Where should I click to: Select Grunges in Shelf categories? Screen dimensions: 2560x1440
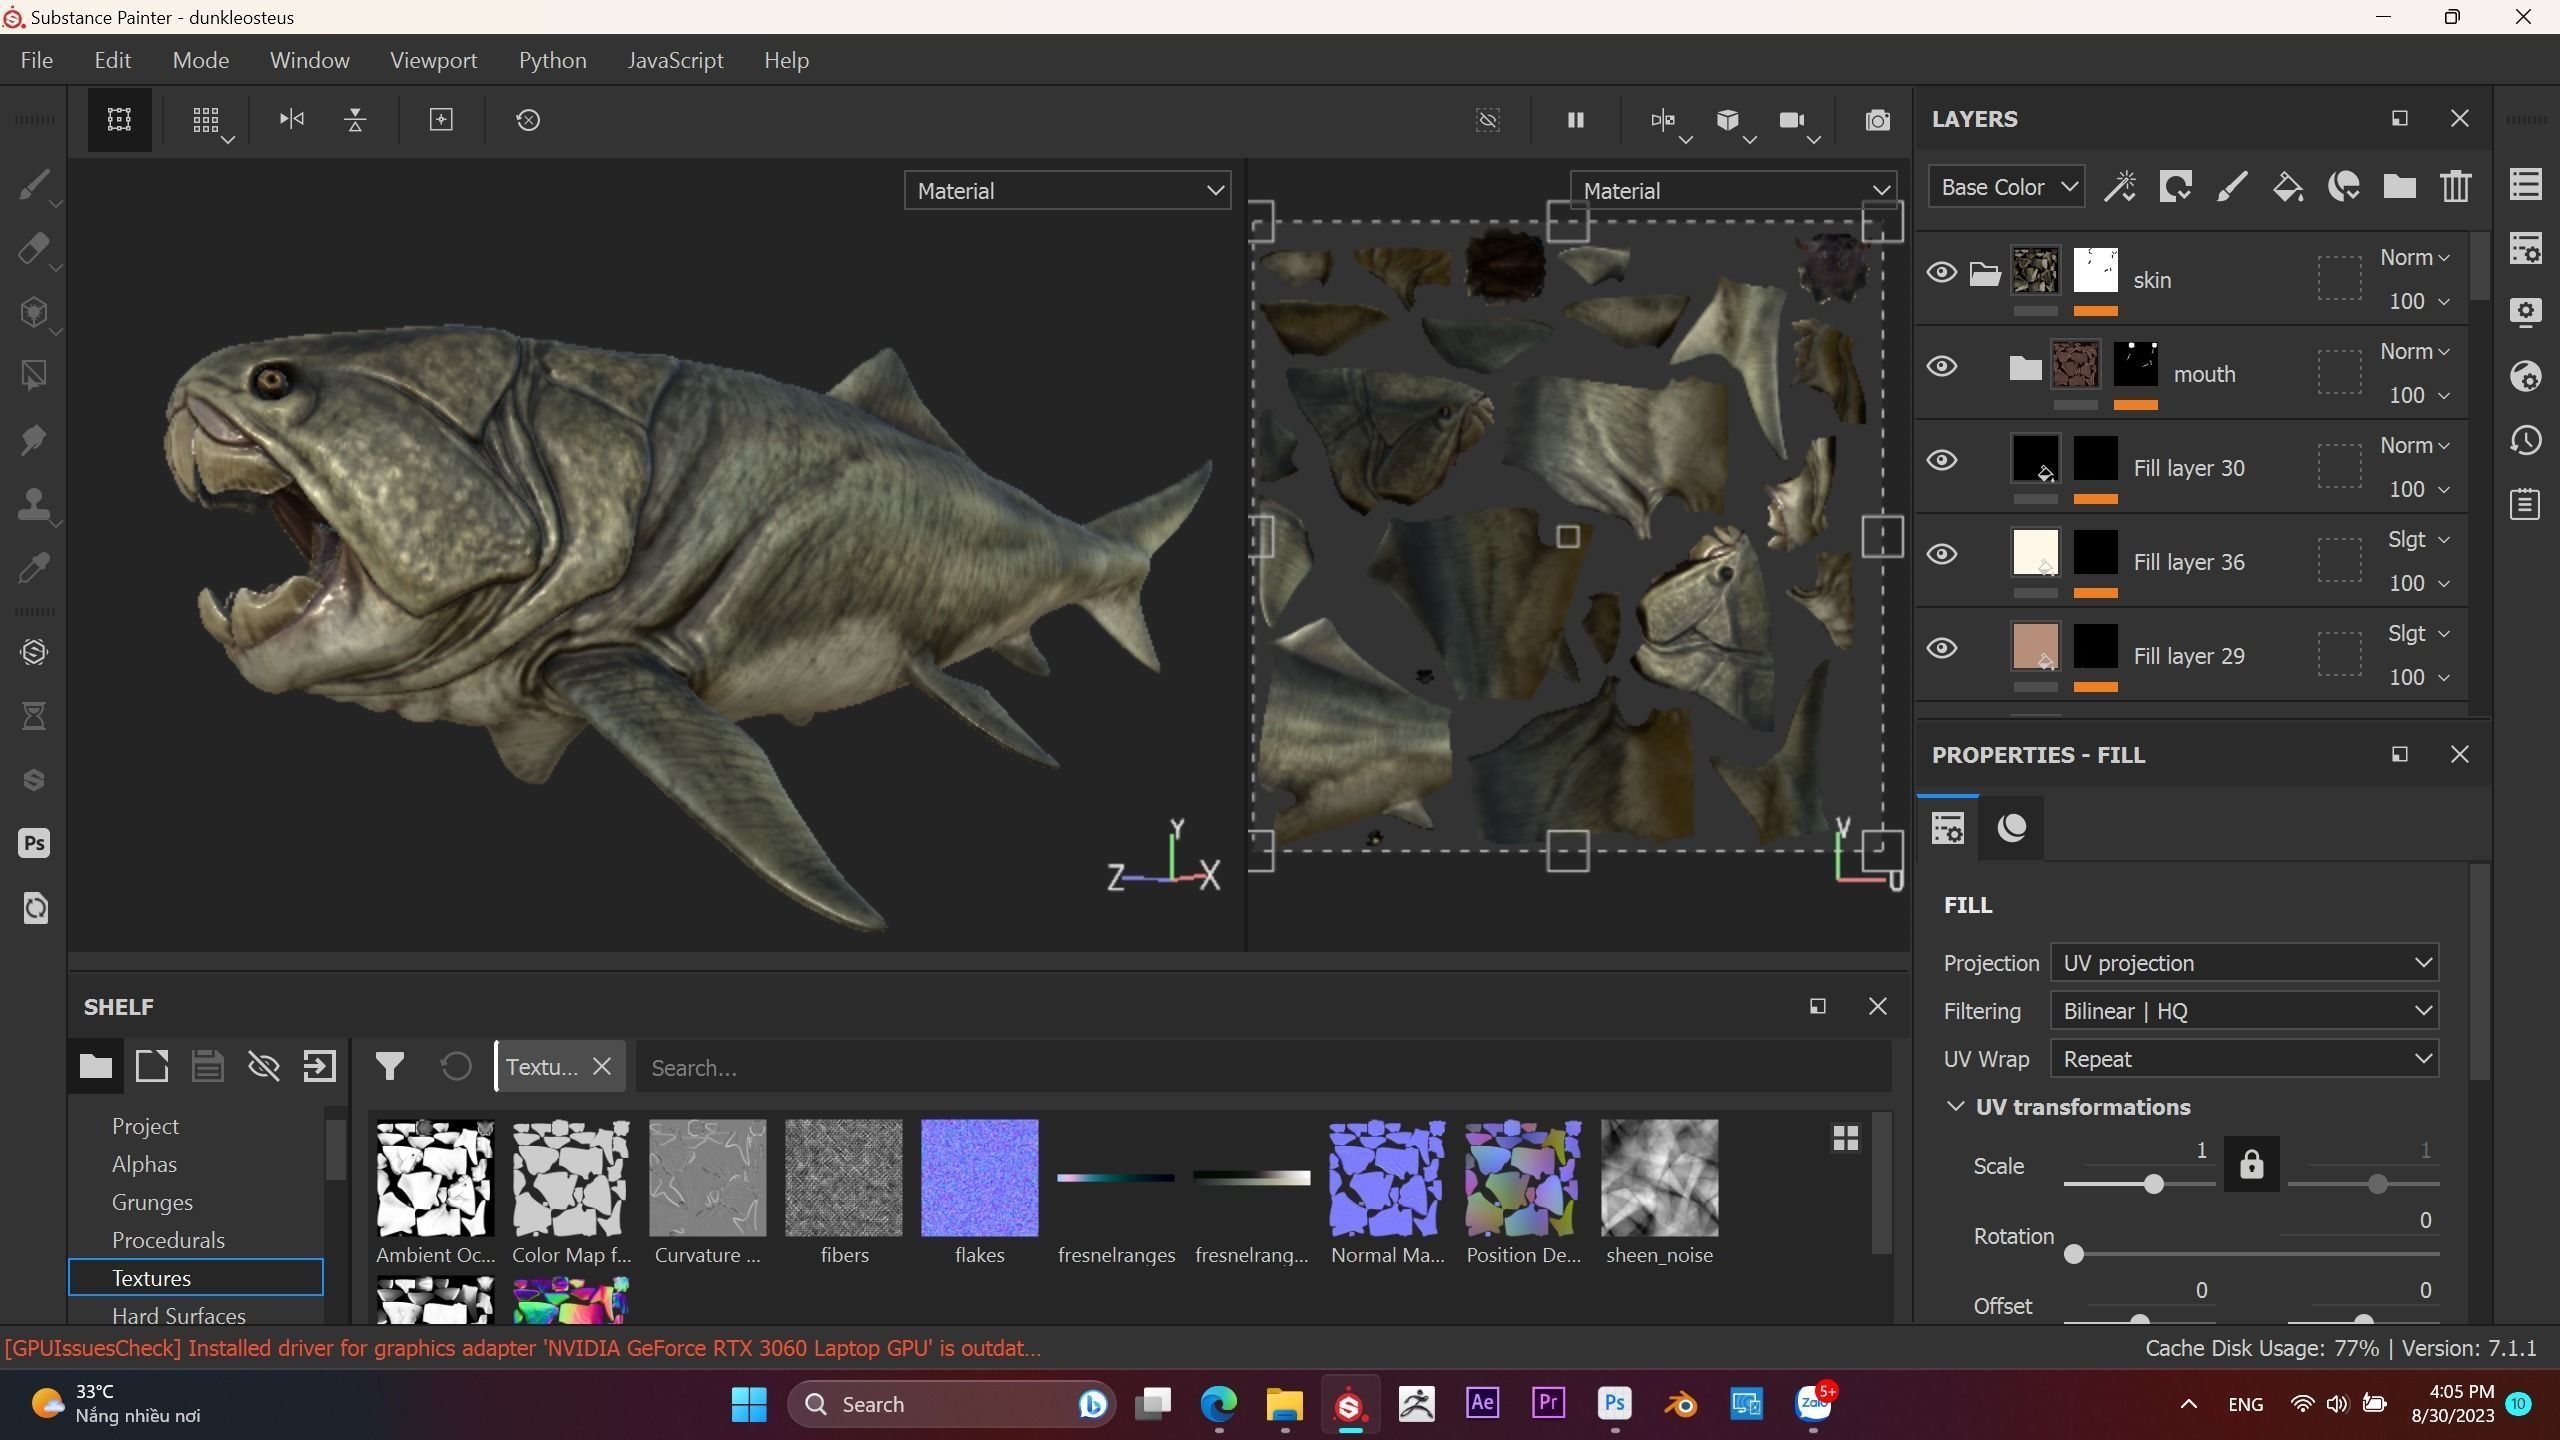[x=152, y=1202]
